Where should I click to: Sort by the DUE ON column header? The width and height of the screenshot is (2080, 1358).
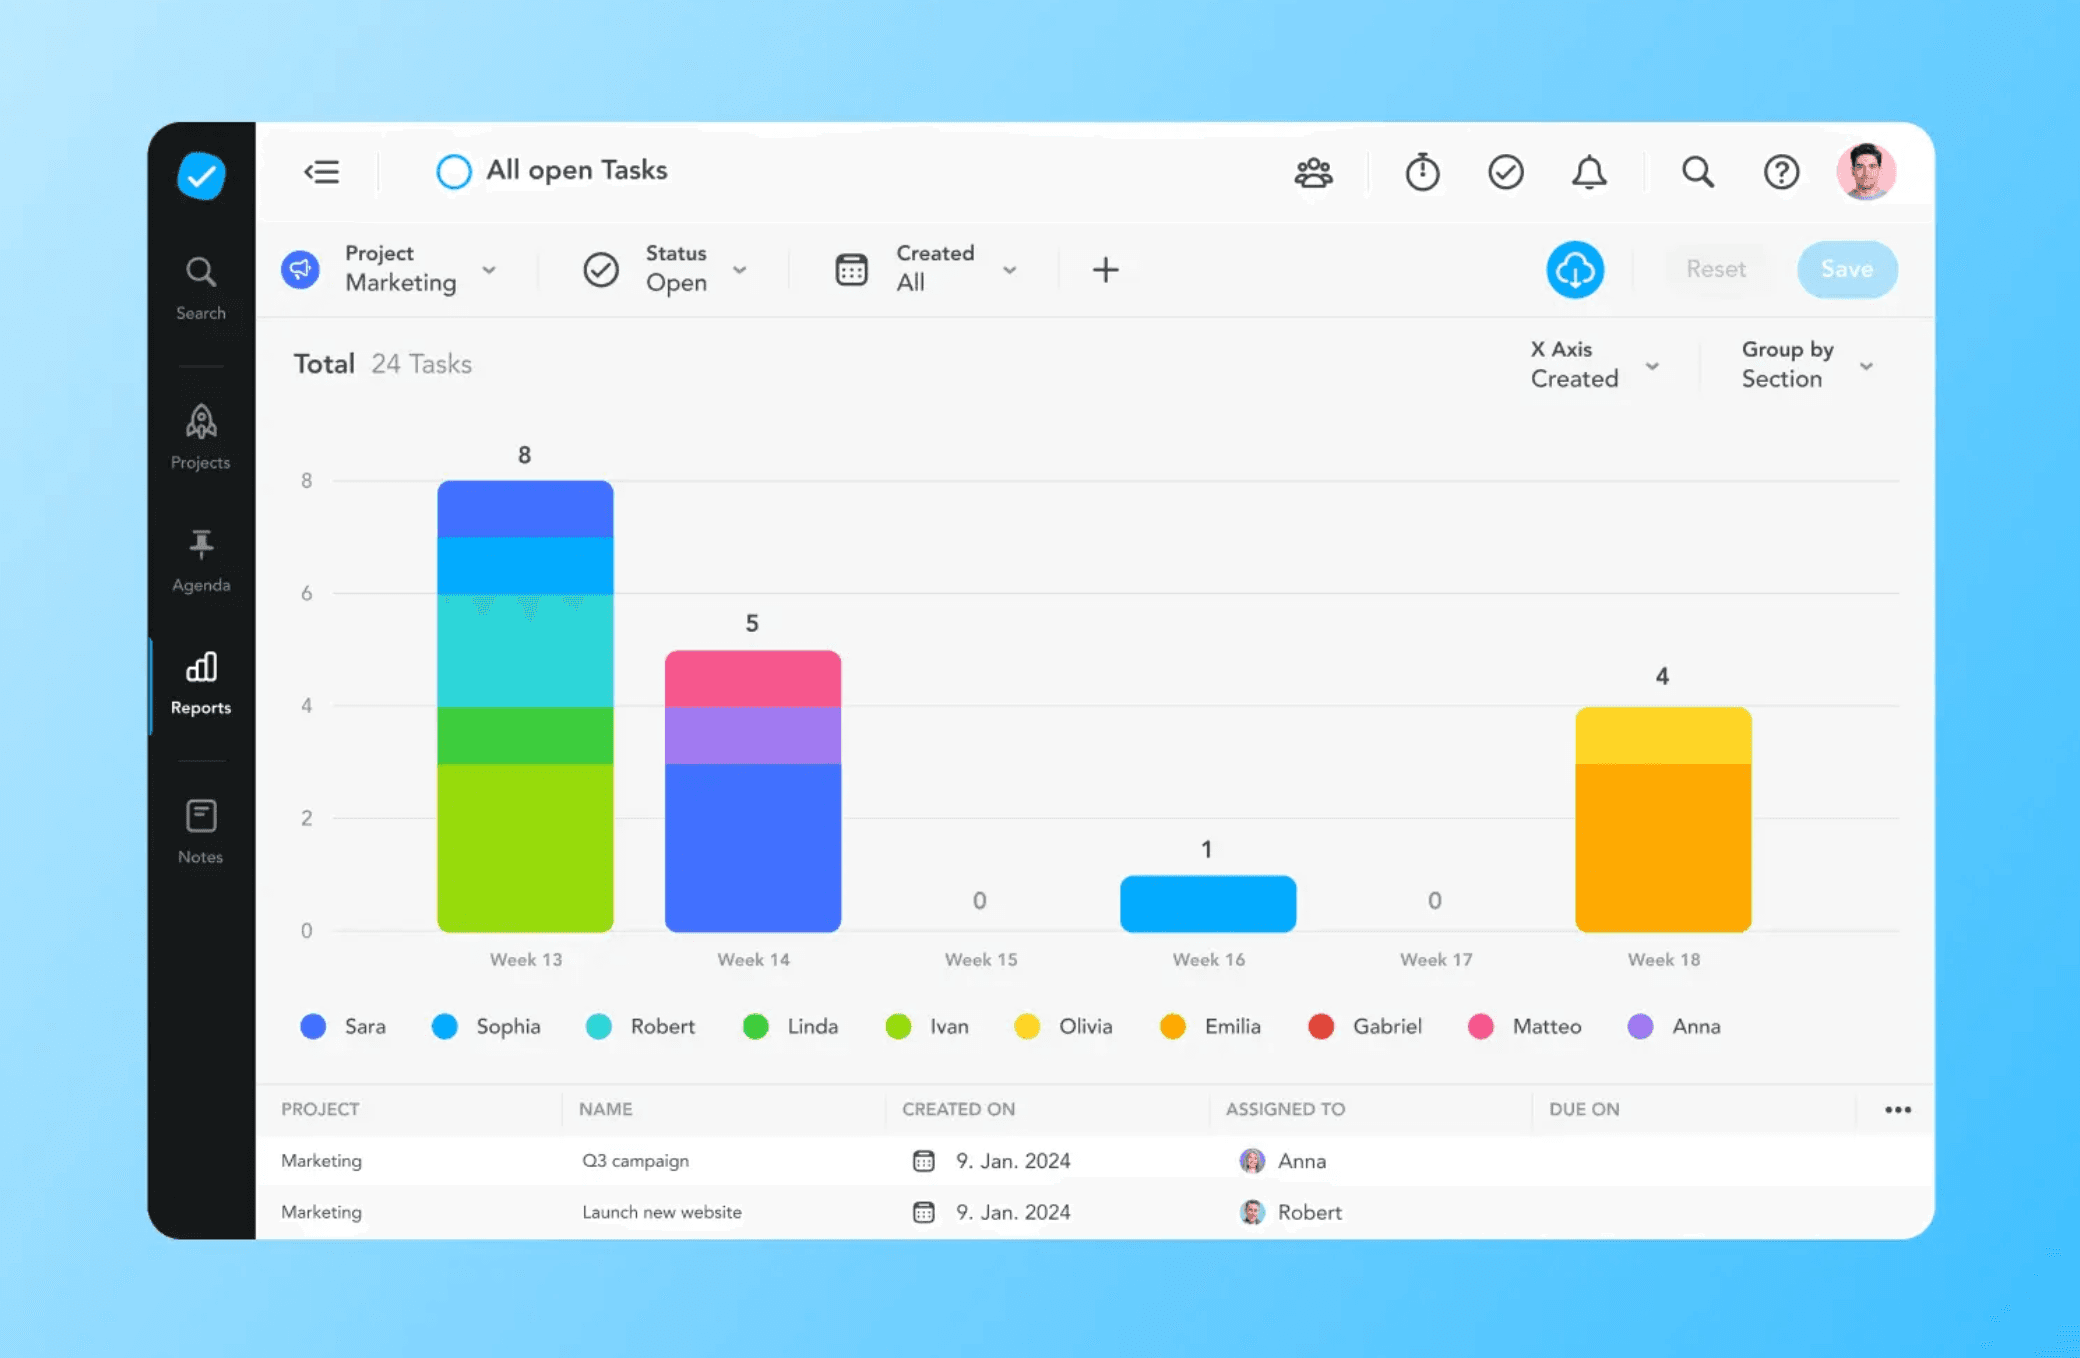click(x=1584, y=1109)
